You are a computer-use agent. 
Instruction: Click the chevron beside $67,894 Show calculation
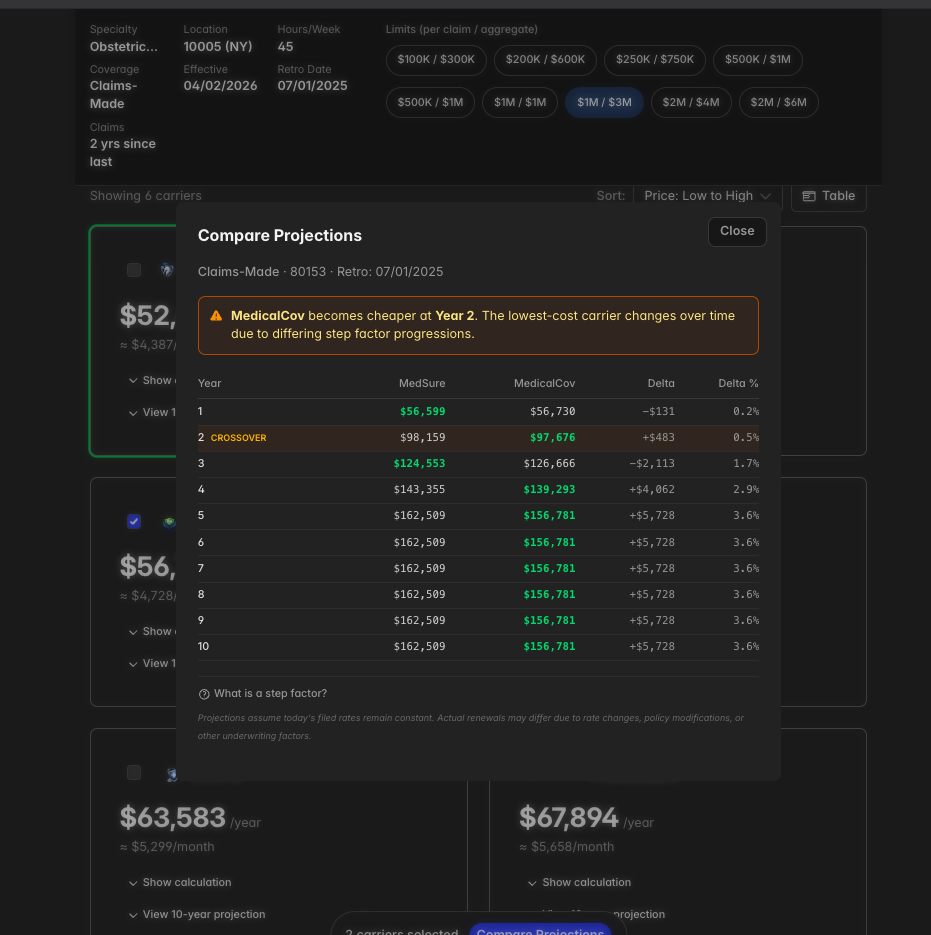click(530, 883)
